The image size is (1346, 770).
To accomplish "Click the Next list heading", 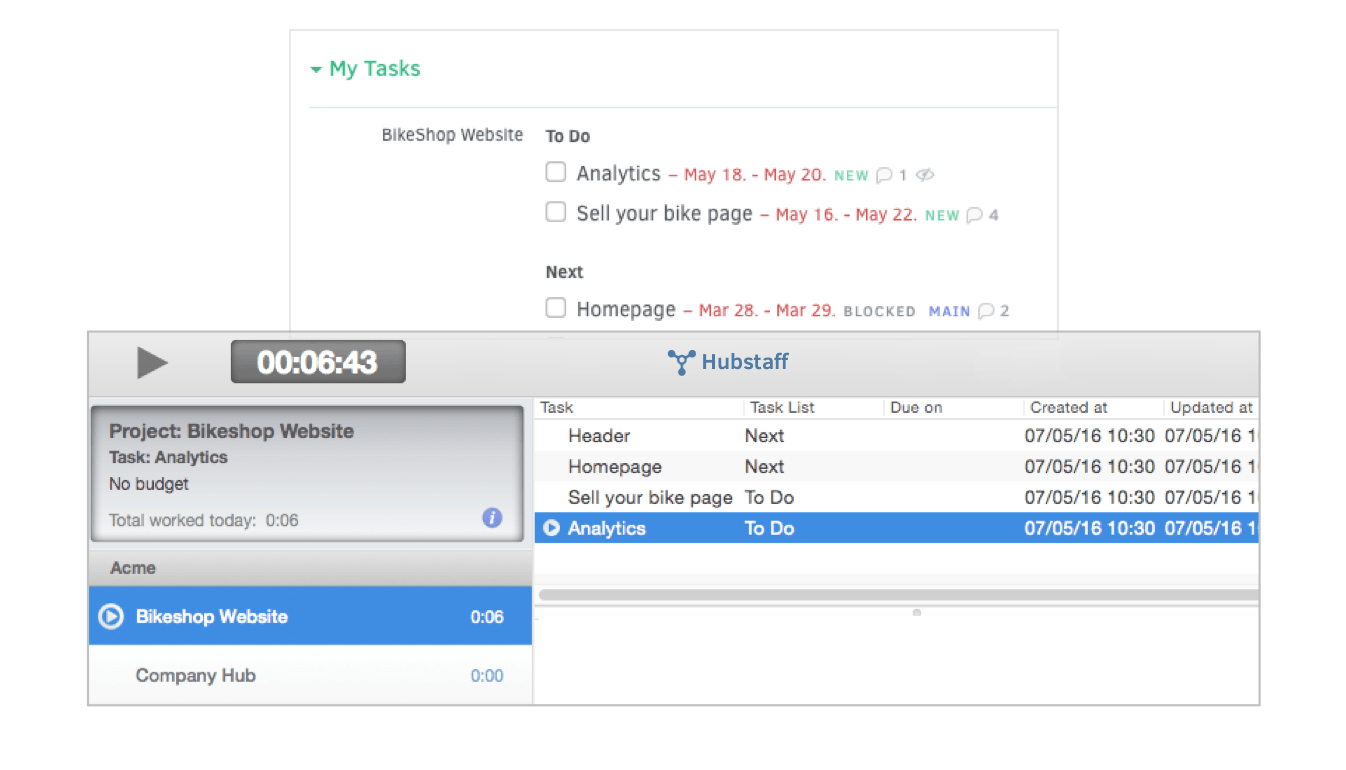I will 564,272.
